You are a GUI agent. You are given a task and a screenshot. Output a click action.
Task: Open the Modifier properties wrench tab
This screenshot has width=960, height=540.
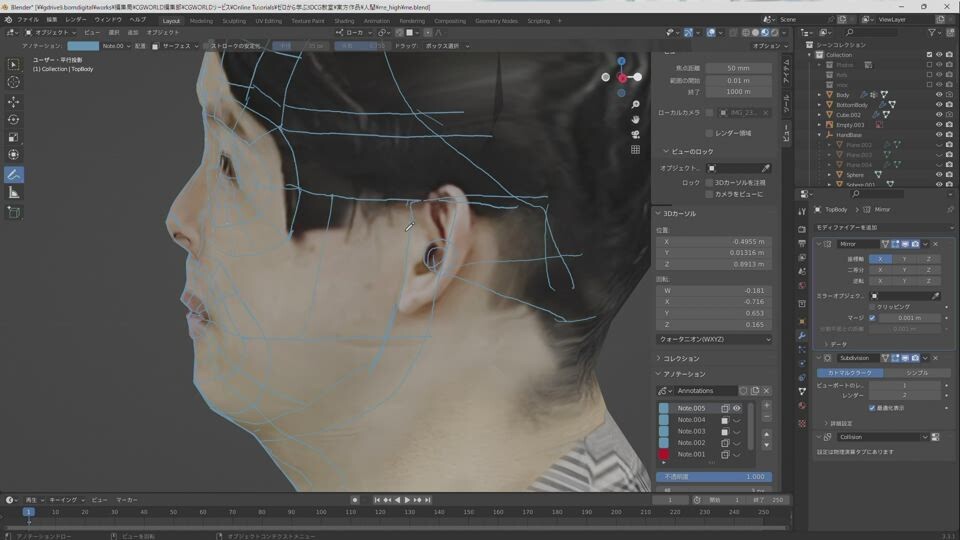pos(802,336)
